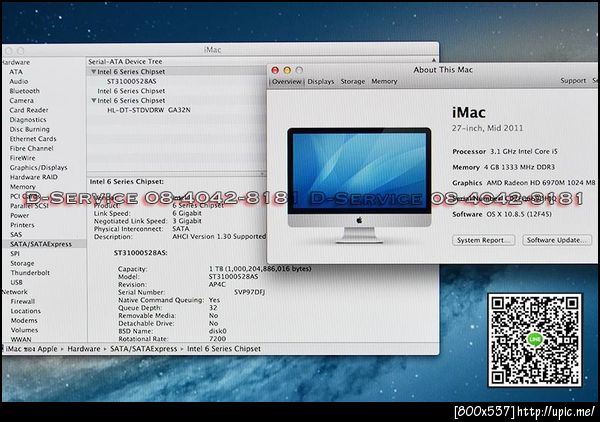Select Fibre Channel in the sidebar
600x422 pixels.
(x=31, y=148)
